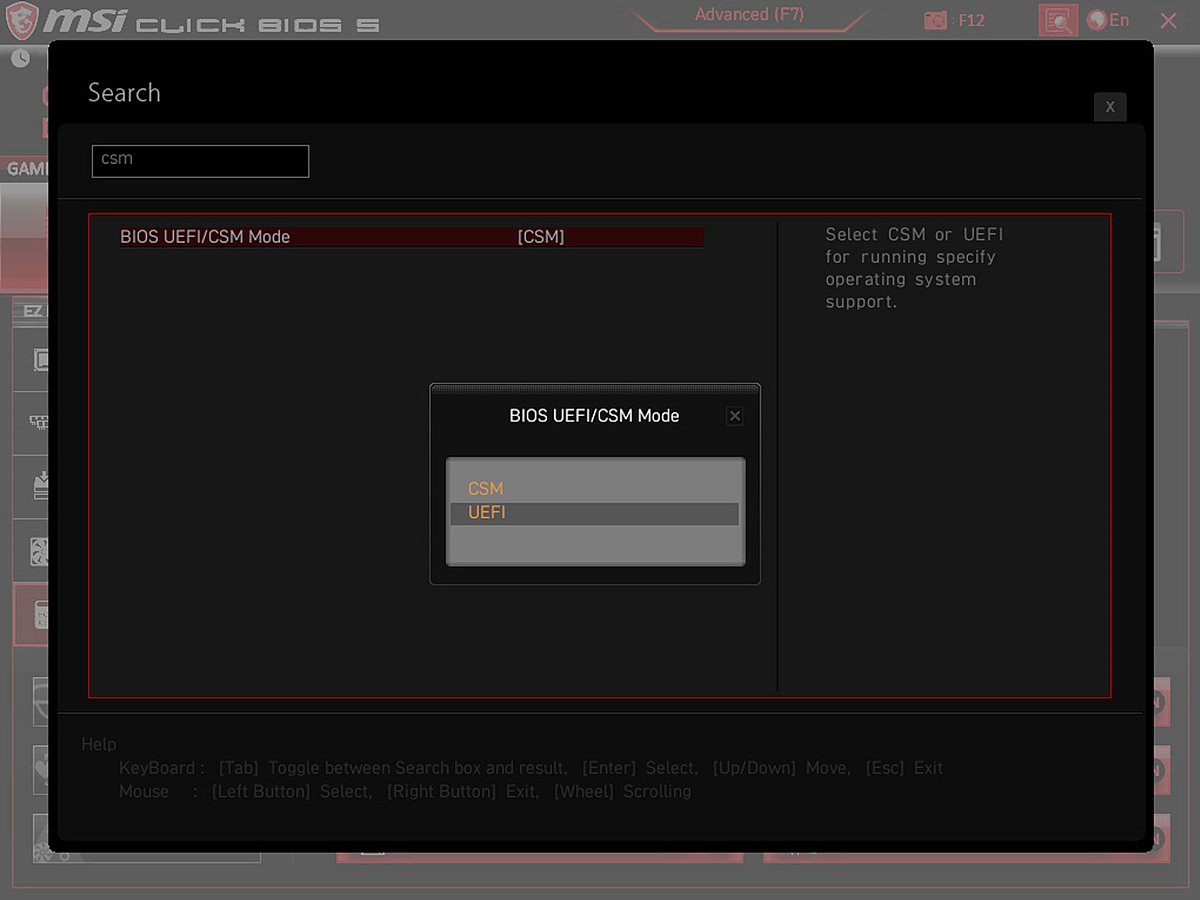Click the BIOS UEFI/CSM Mode popup title
The image size is (1200, 900).
point(594,416)
